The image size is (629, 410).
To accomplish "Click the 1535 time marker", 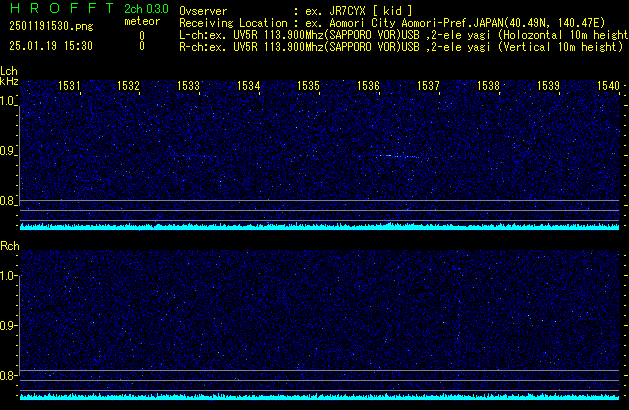I will pos(308,86).
